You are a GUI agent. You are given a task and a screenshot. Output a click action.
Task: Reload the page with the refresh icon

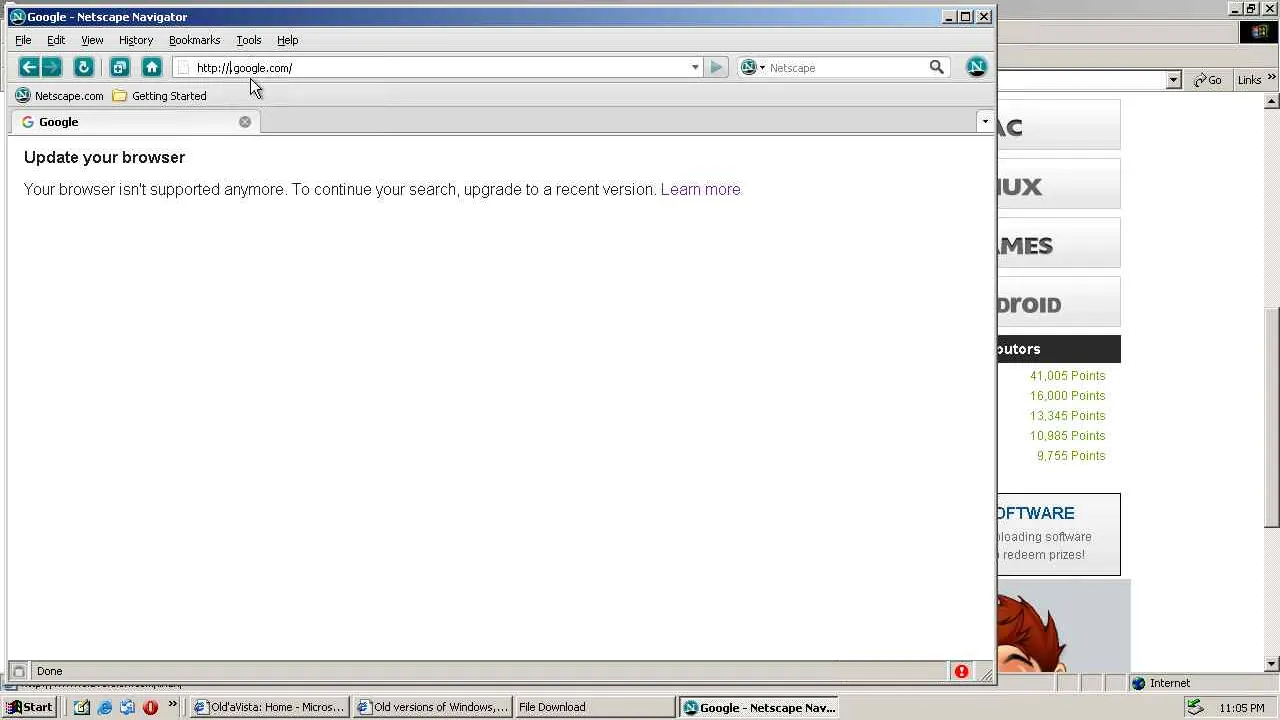[x=84, y=67]
